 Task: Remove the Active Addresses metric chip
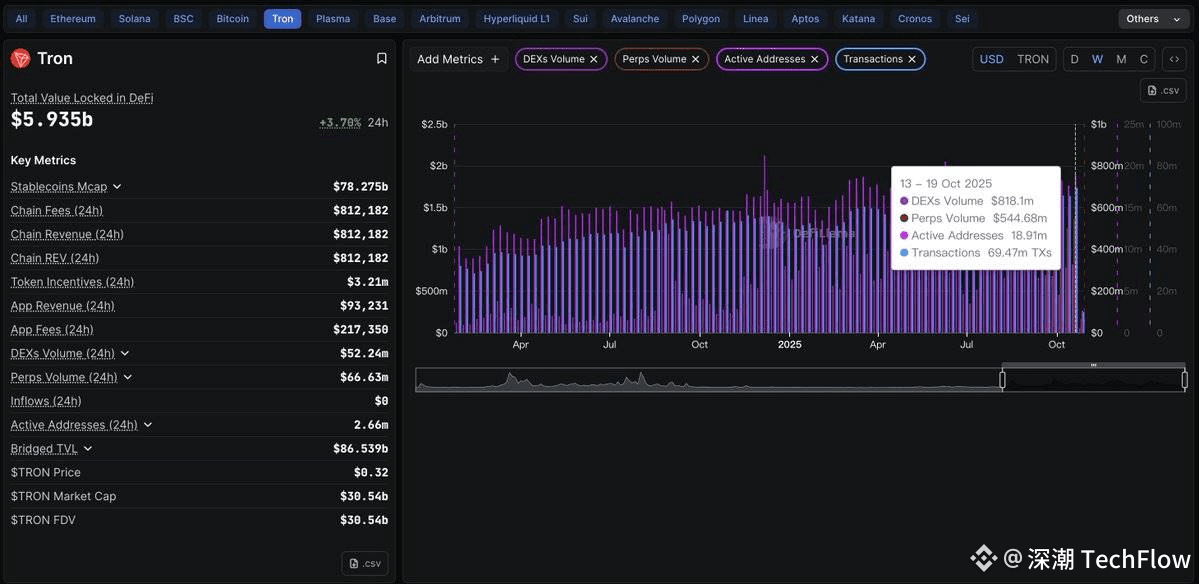pos(815,60)
